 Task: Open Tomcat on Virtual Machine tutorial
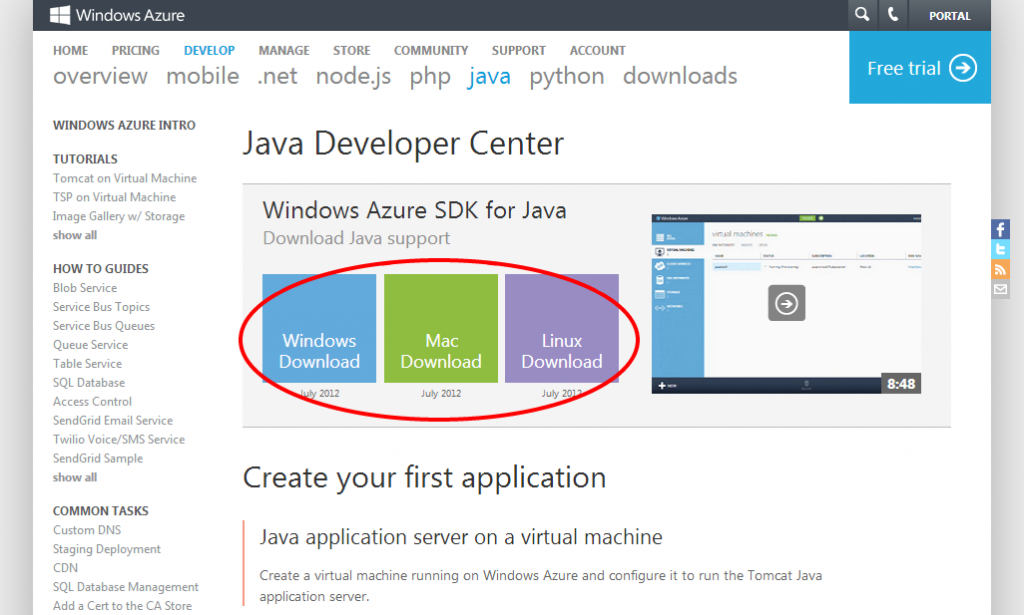point(125,178)
